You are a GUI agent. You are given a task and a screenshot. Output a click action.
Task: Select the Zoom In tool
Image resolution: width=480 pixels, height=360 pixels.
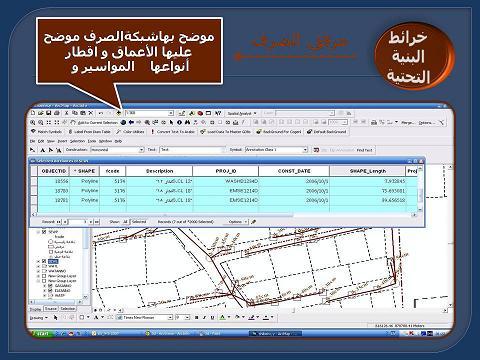pos(33,122)
